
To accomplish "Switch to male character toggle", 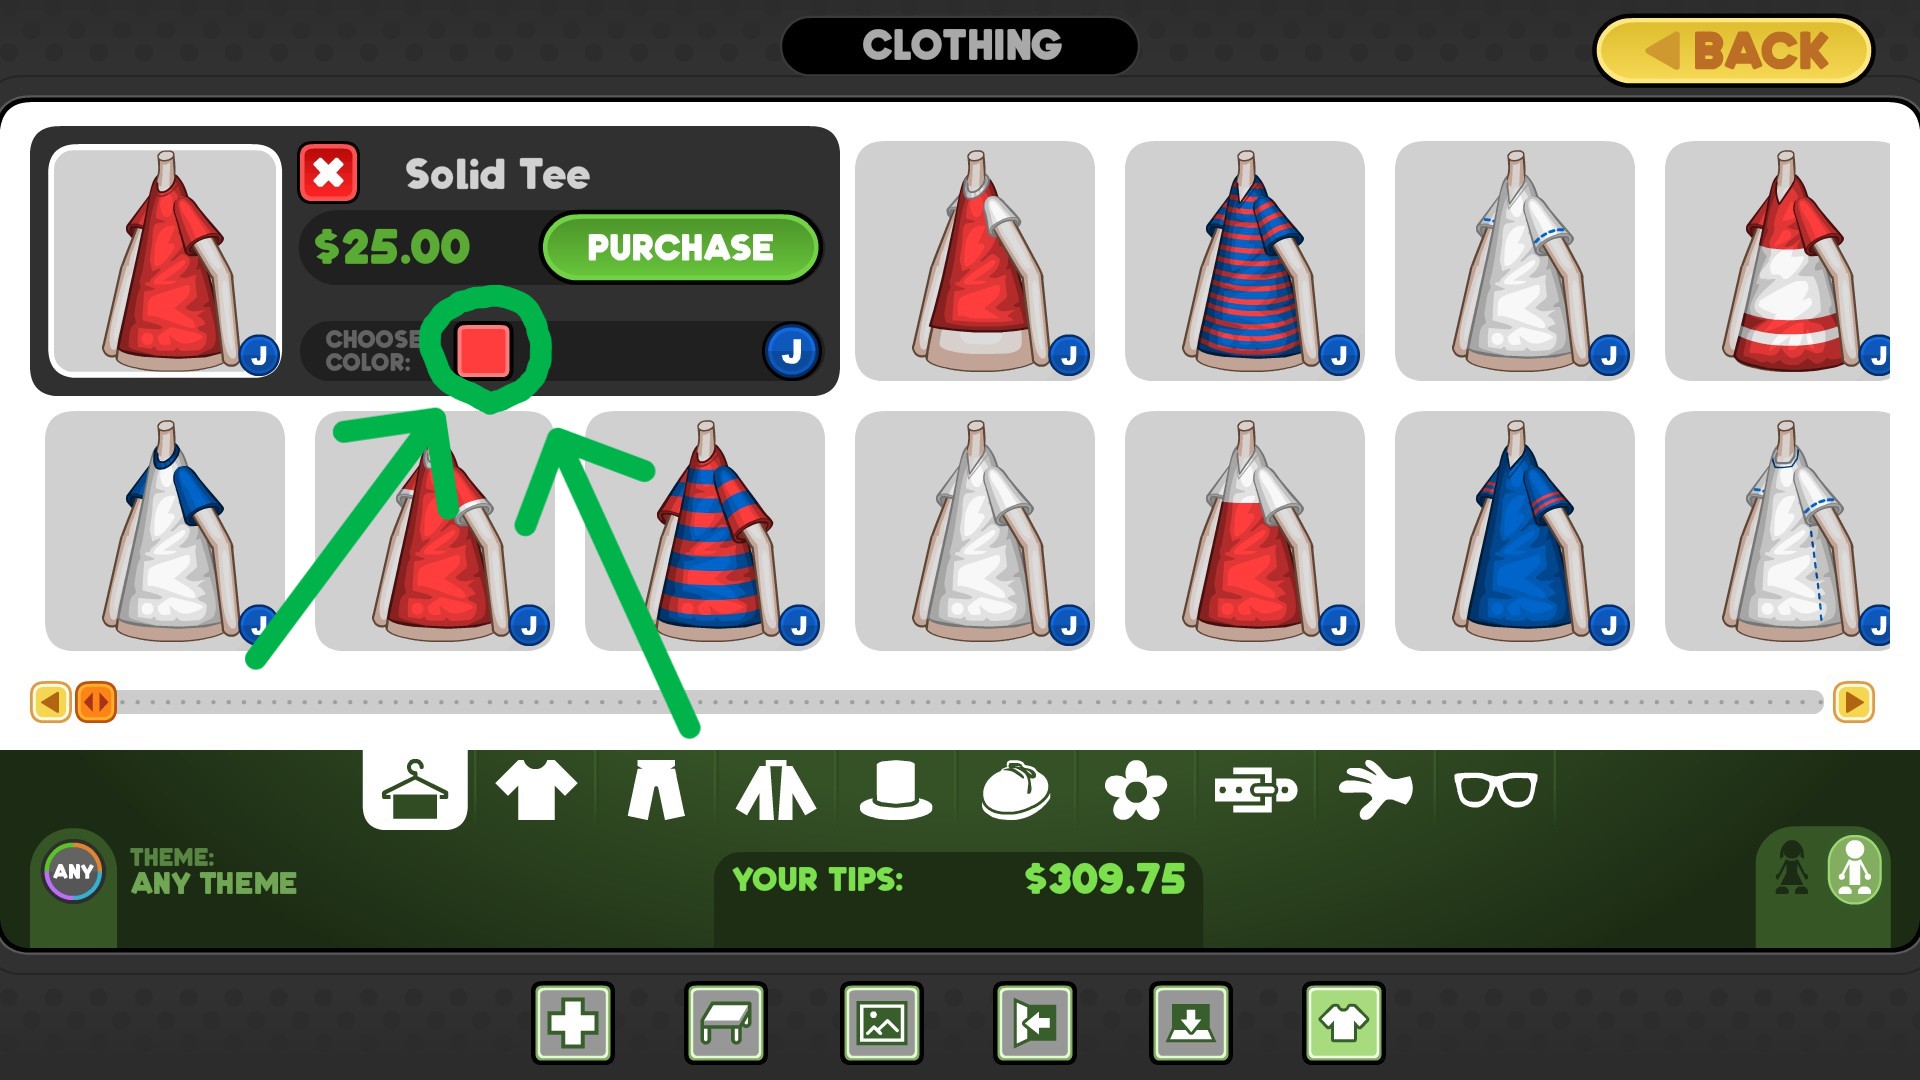I will [1854, 869].
